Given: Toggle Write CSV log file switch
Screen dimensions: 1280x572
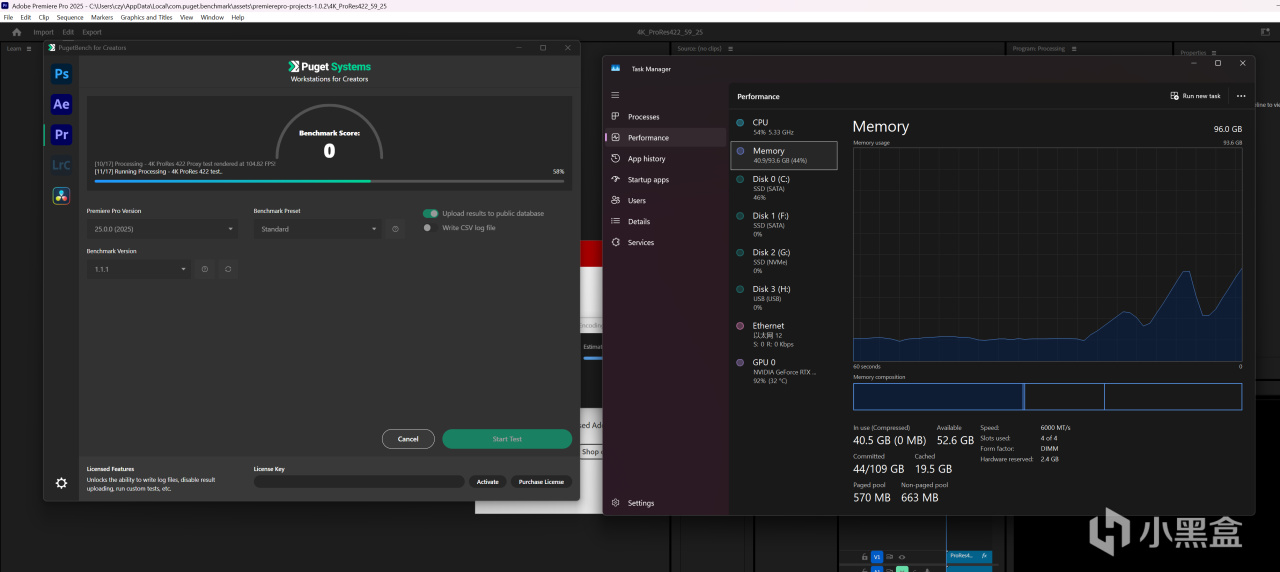Looking at the screenshot, I should [428, 227].
